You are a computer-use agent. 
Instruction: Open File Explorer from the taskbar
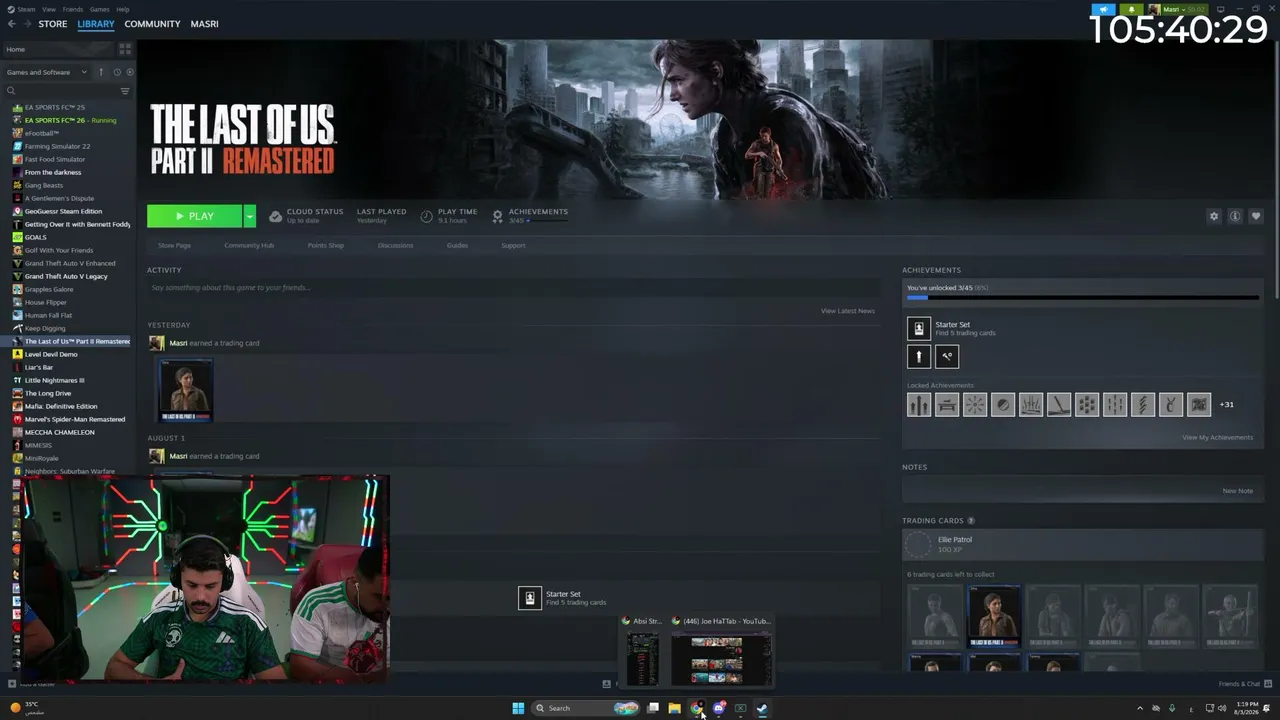pyautogui.click(x=675, y=708)
